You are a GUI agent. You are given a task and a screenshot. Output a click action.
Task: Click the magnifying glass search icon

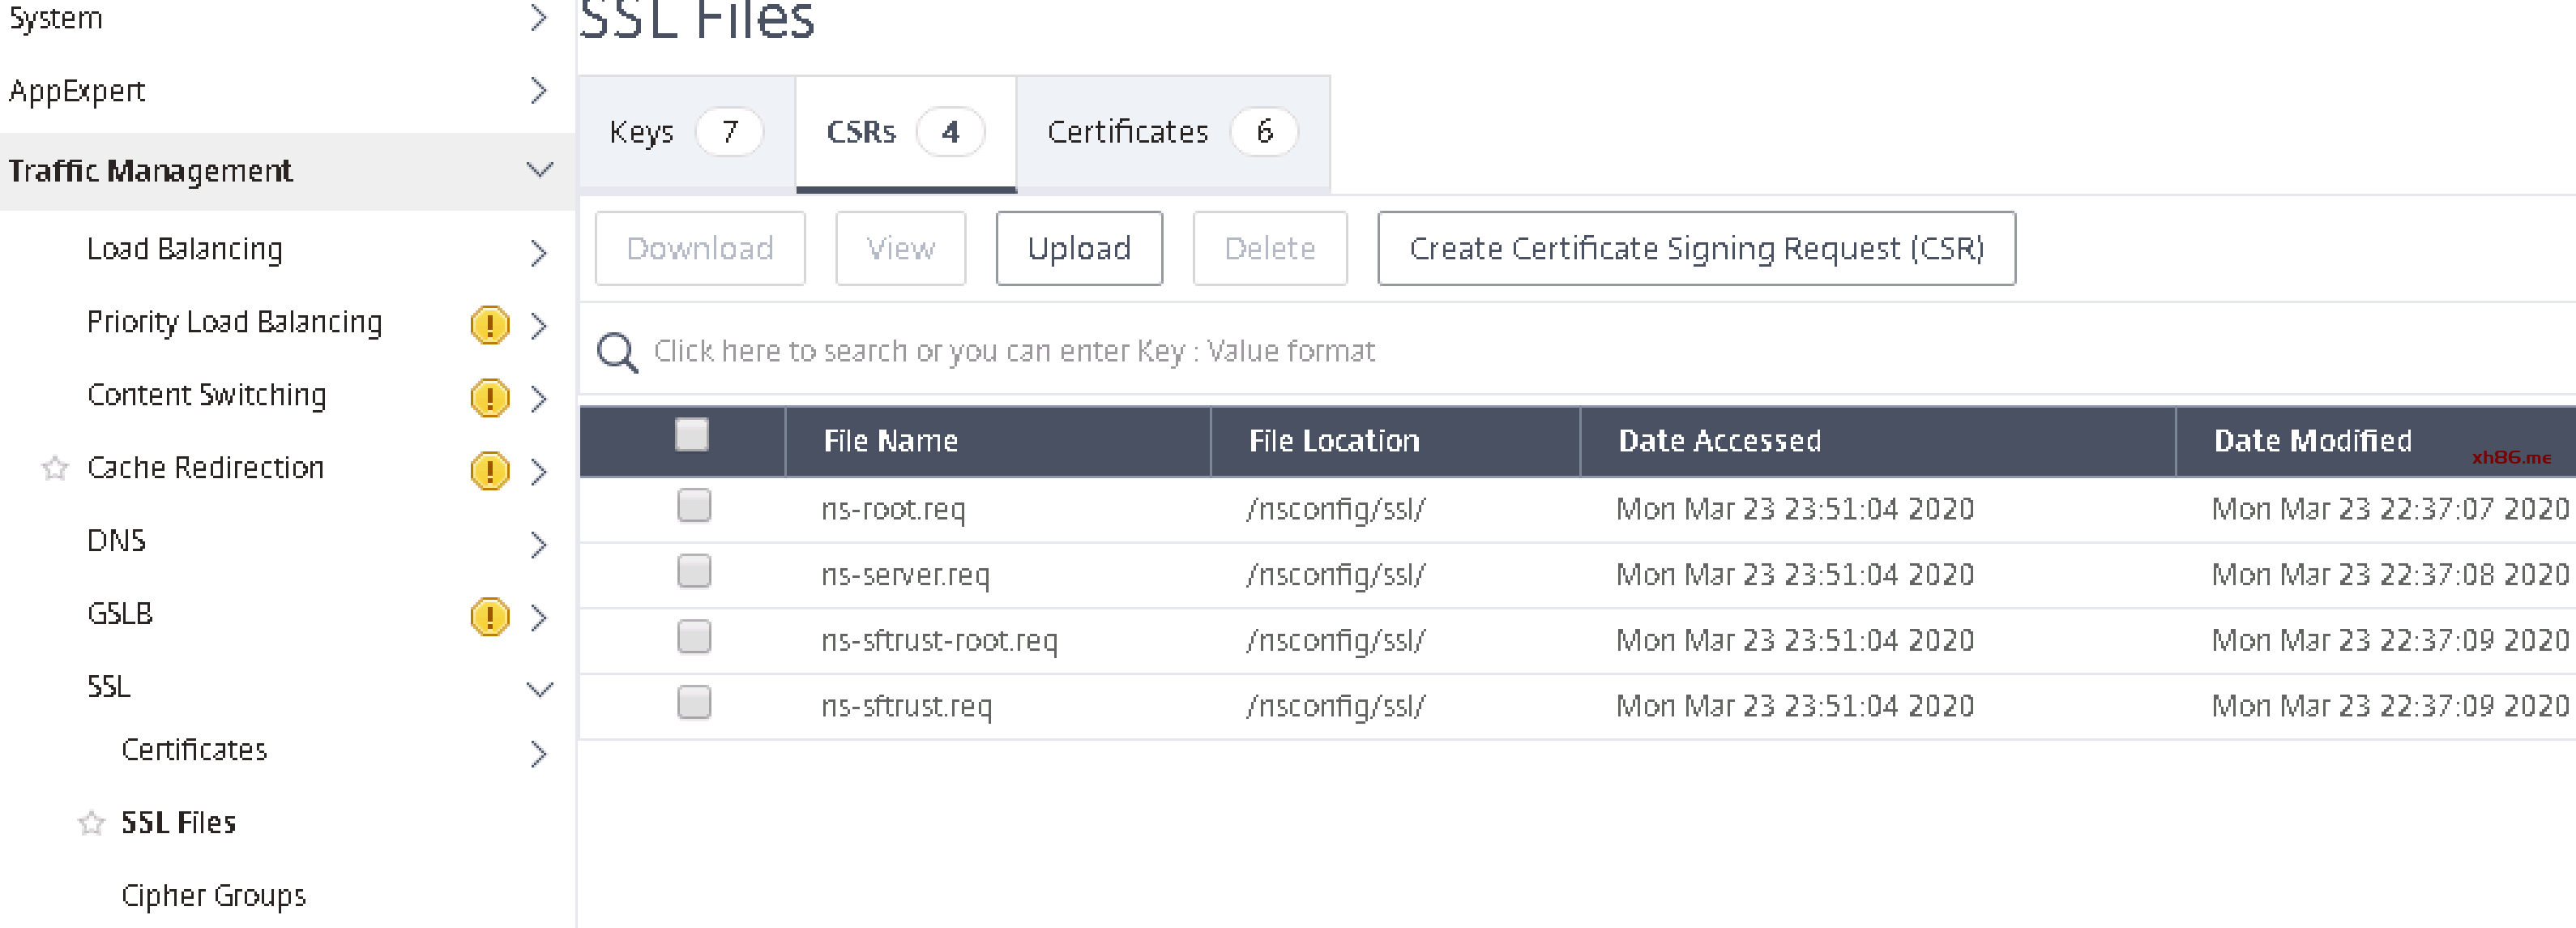(617, 352)
